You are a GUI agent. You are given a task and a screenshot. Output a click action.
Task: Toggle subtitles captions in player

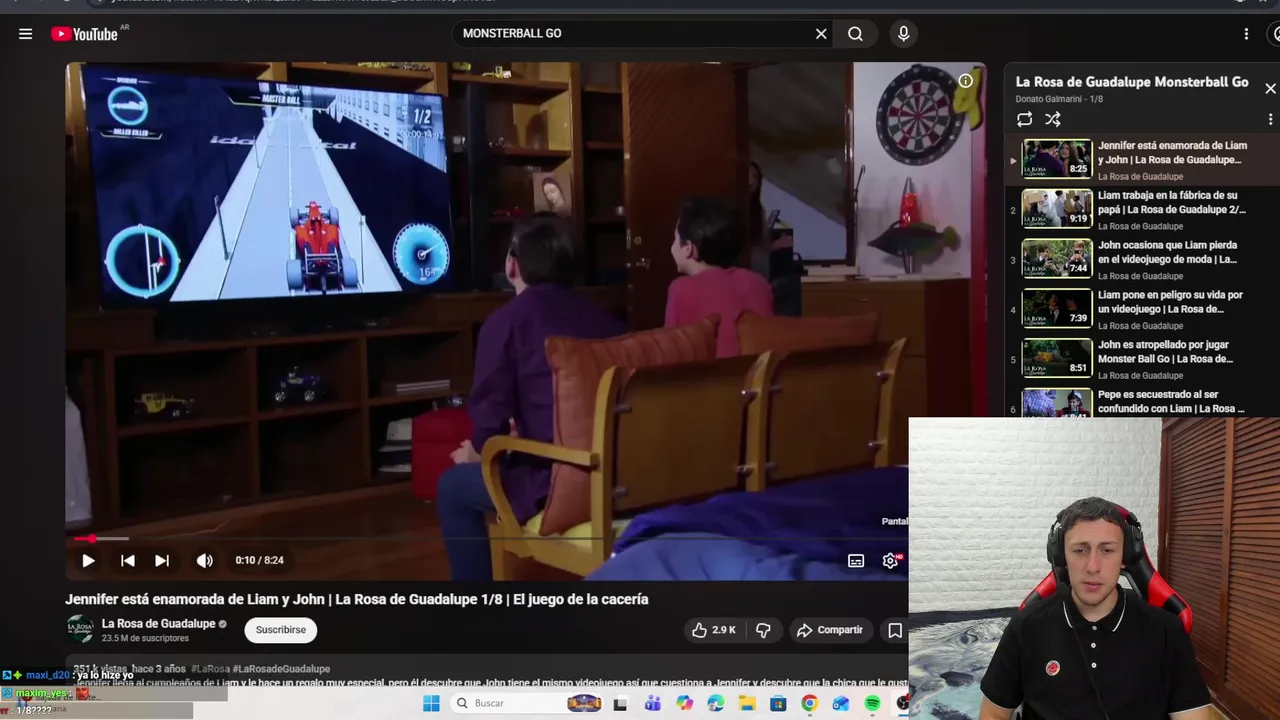tap(856, 560)
